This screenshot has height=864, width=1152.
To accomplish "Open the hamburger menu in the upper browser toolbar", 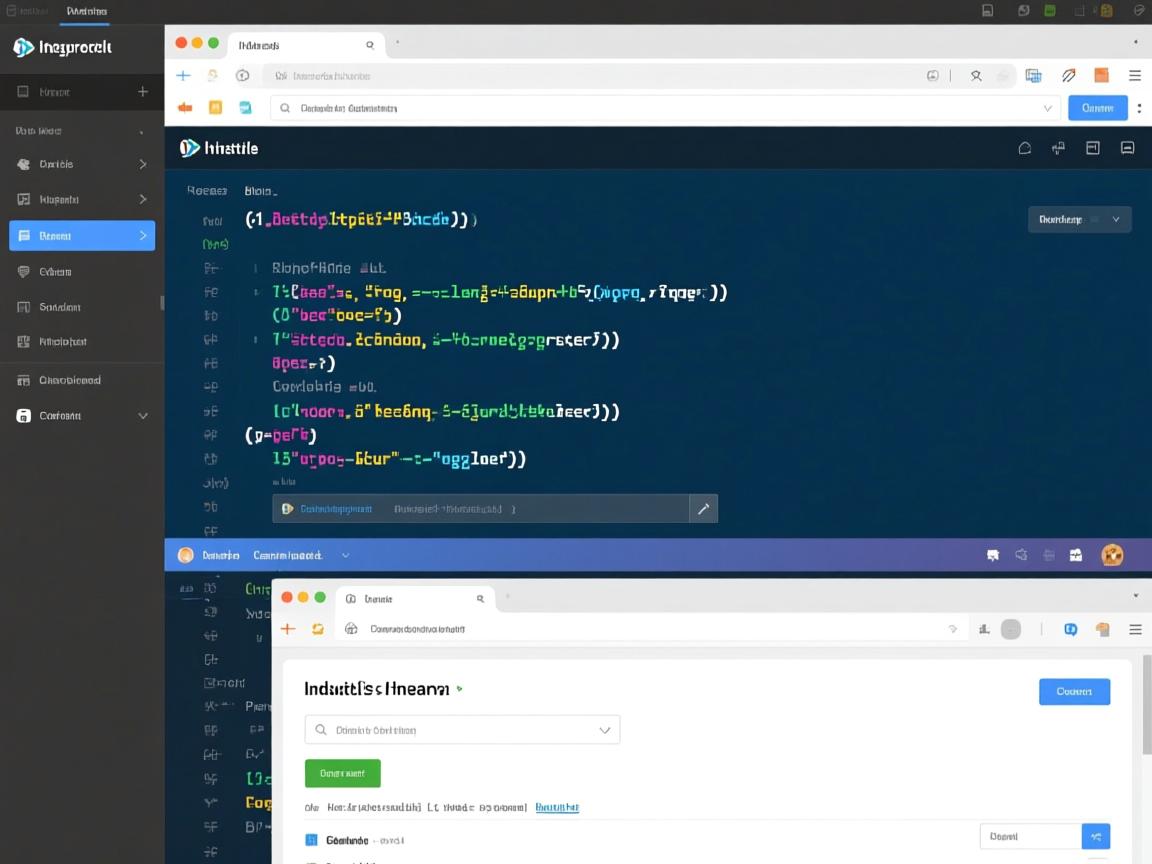I will pyautogui.click(x=1135, y=75).
